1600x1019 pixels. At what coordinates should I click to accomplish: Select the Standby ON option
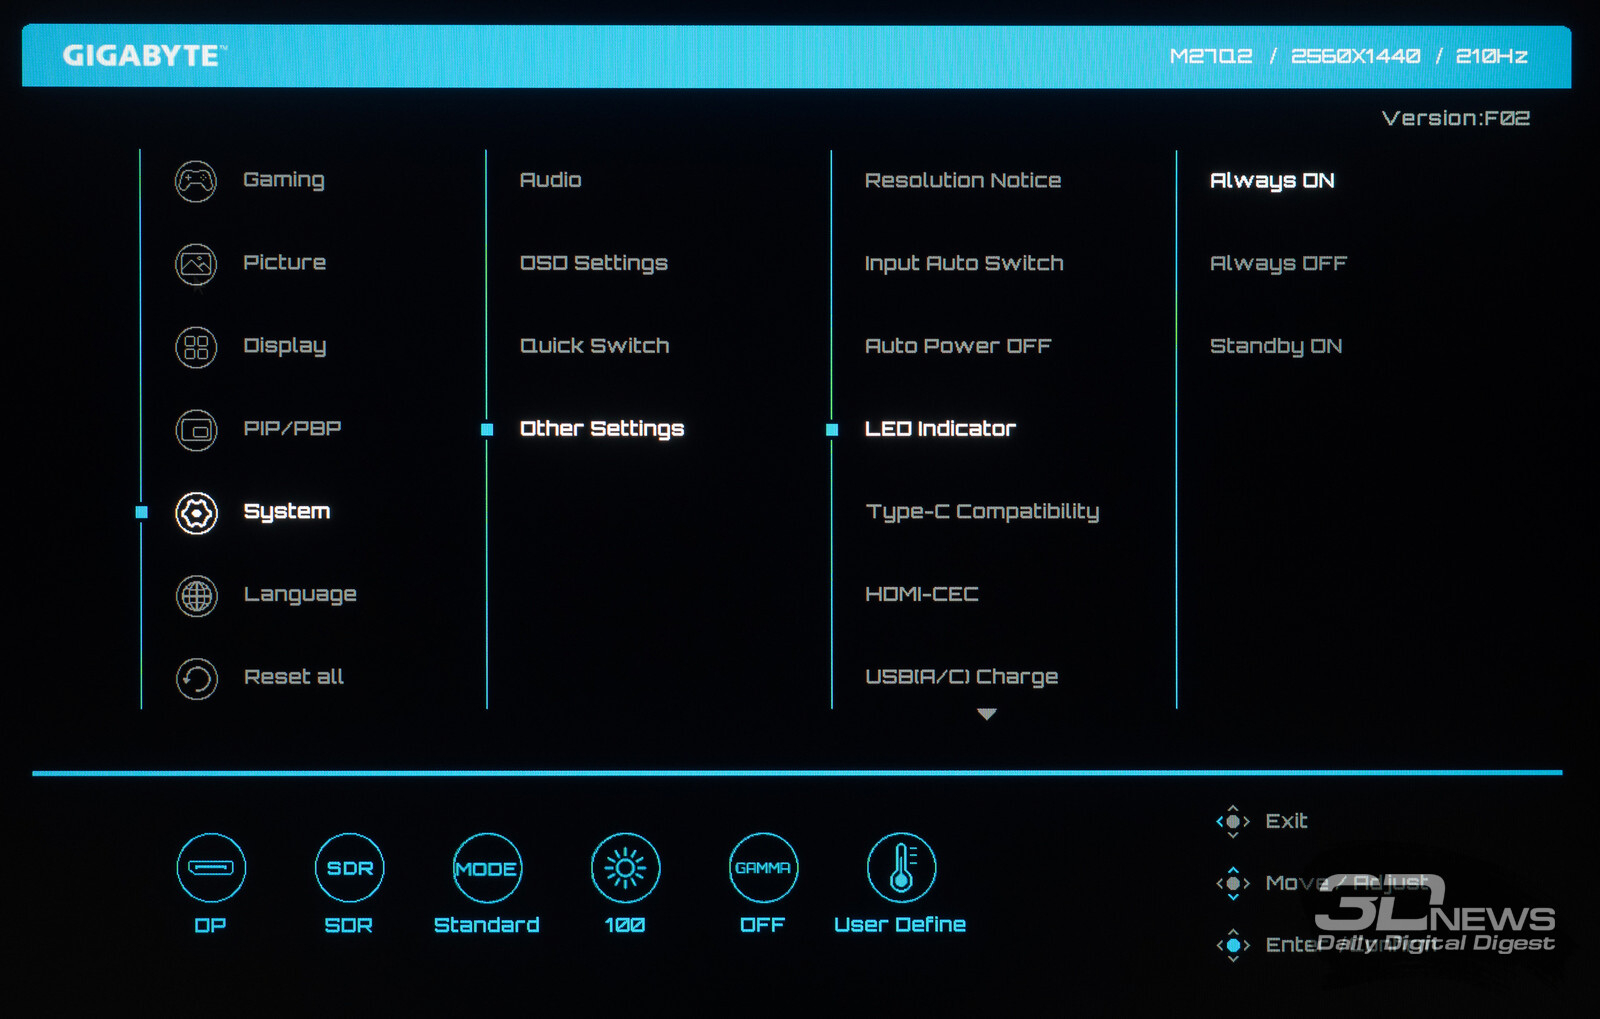pos(1275,347)
